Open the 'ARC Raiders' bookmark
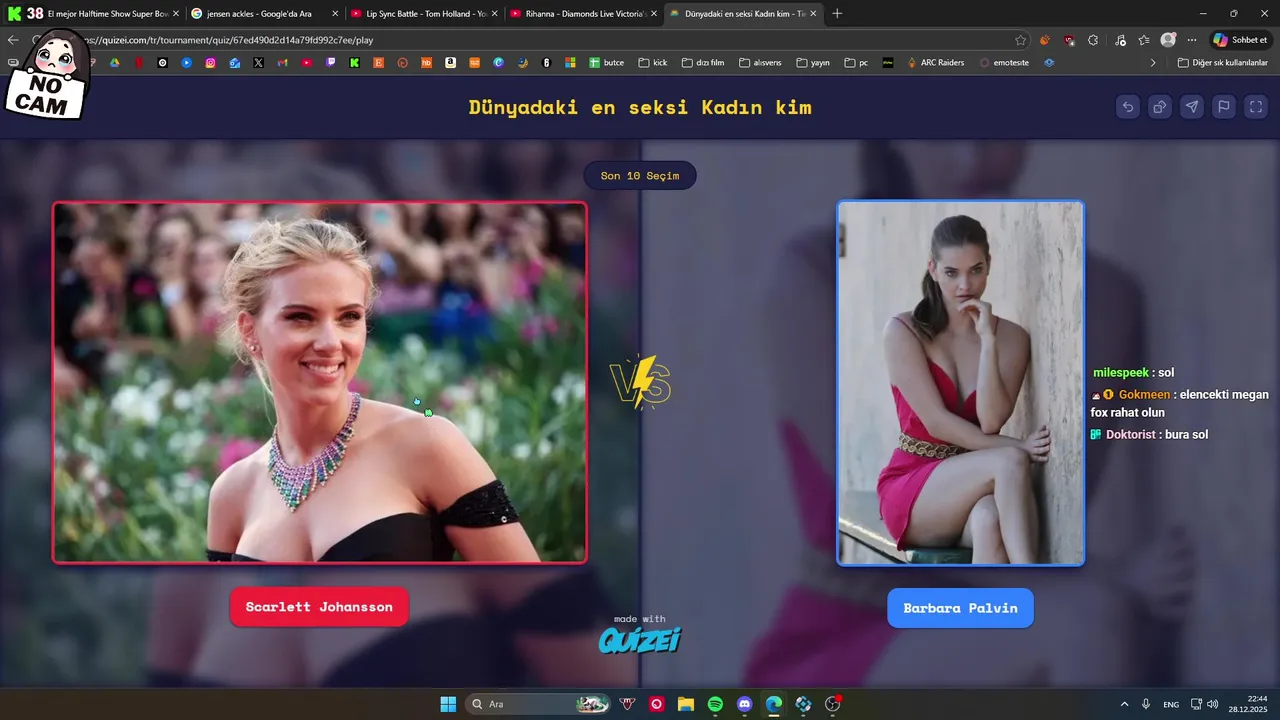Screen dimensions: 1280x720 point(936,62)
